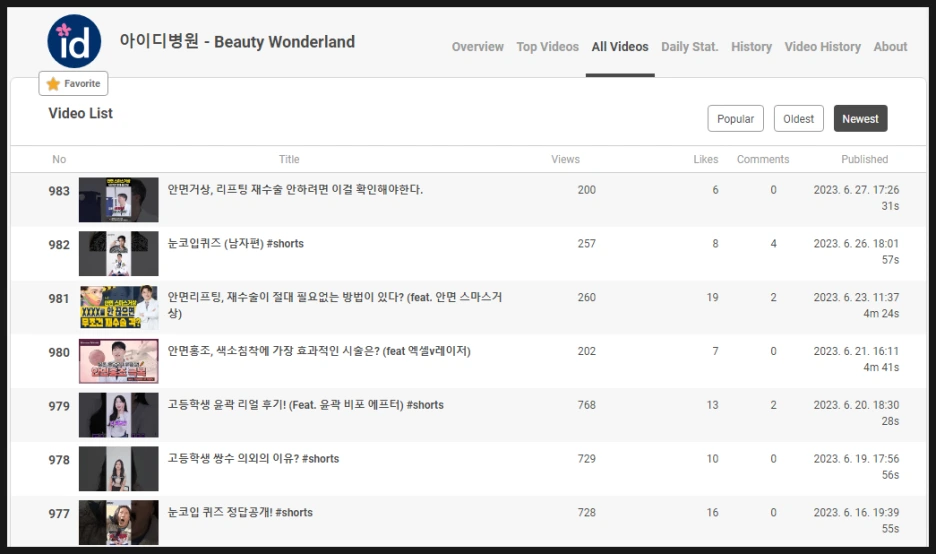The height and width of the screenshot is (554, 936).
Task: Open video title '고등학생 윤곽 리얼 후기!'
Action: click(x=306, y=405)
